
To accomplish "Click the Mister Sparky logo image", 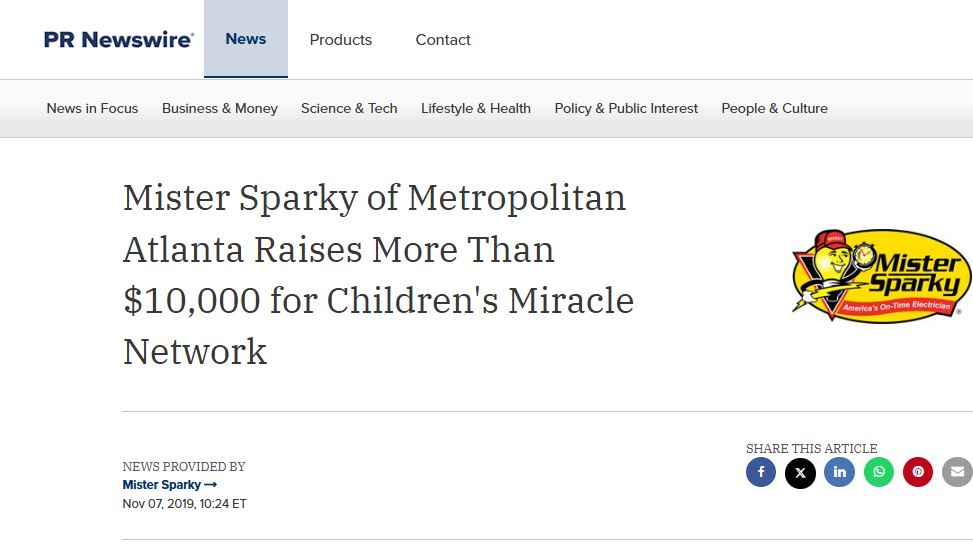I will coord(880,275).
